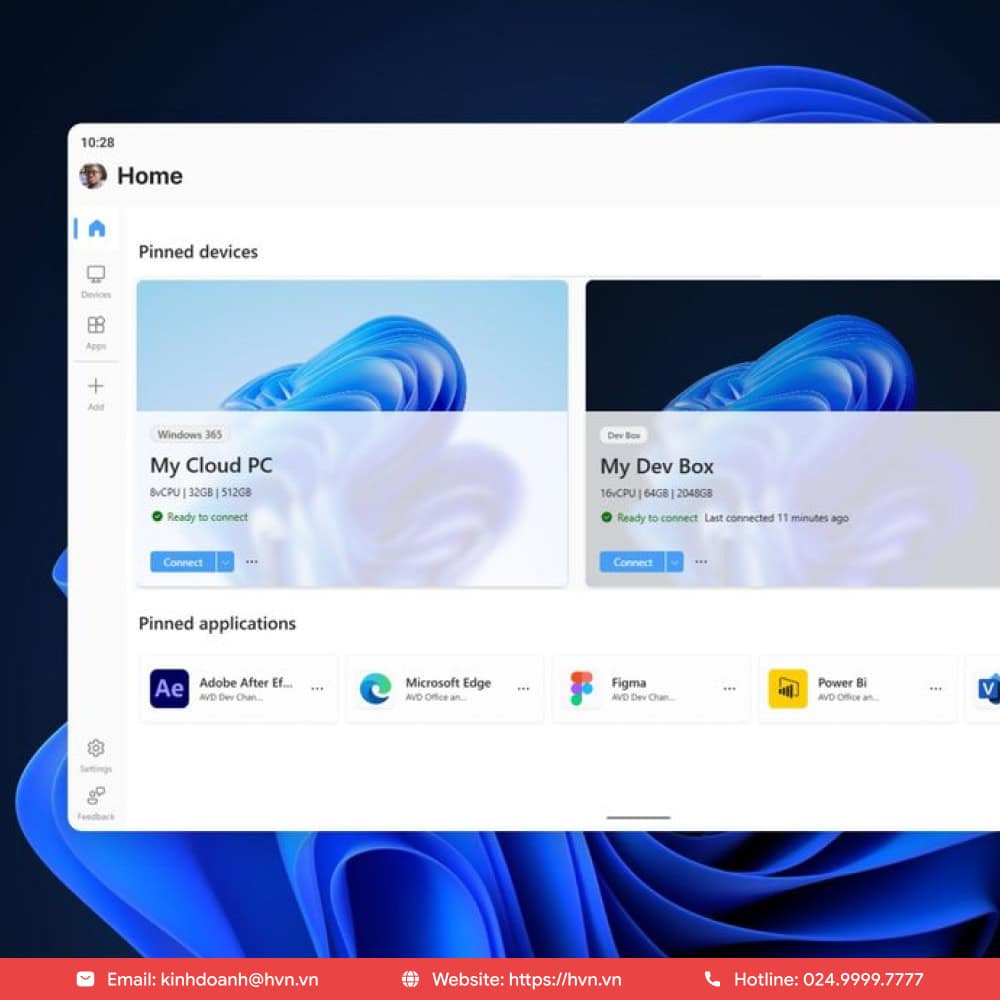The height and width of the screenshot is (1000, 1000).
Task: Click the Dev Box tag label
Action: pyautogui.click(x=624, y=435)
